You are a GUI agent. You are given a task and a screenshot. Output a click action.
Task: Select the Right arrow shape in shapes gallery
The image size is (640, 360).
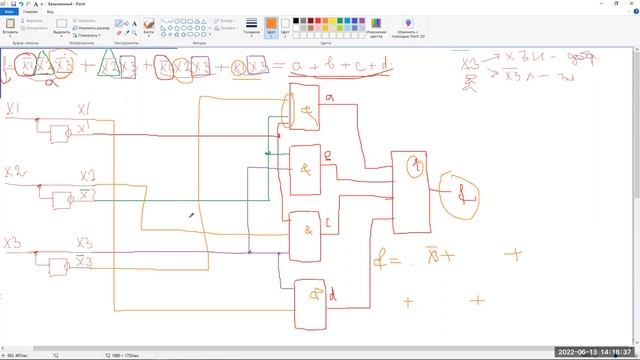[190, 28]
